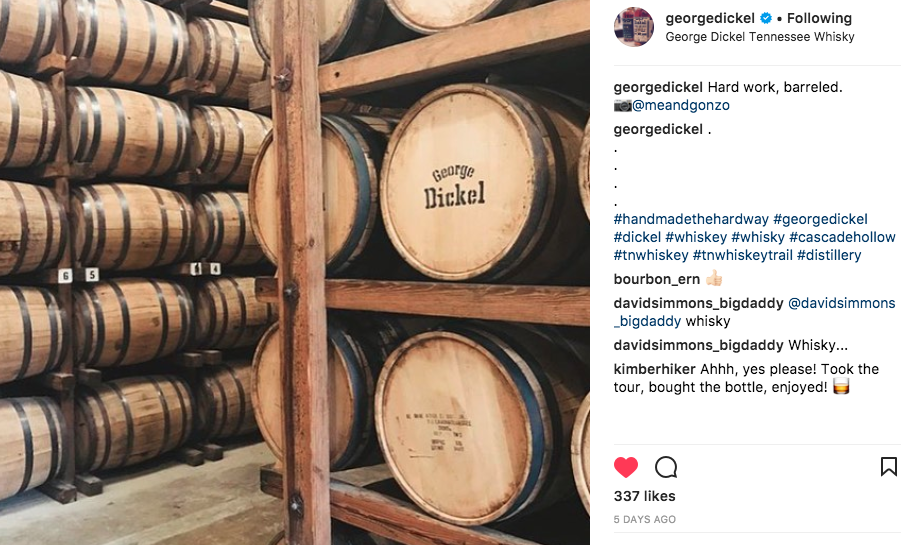This screenshot has height=545, width=920.
Task: Unlike the post with the red heart
Action: click(625, 468)
